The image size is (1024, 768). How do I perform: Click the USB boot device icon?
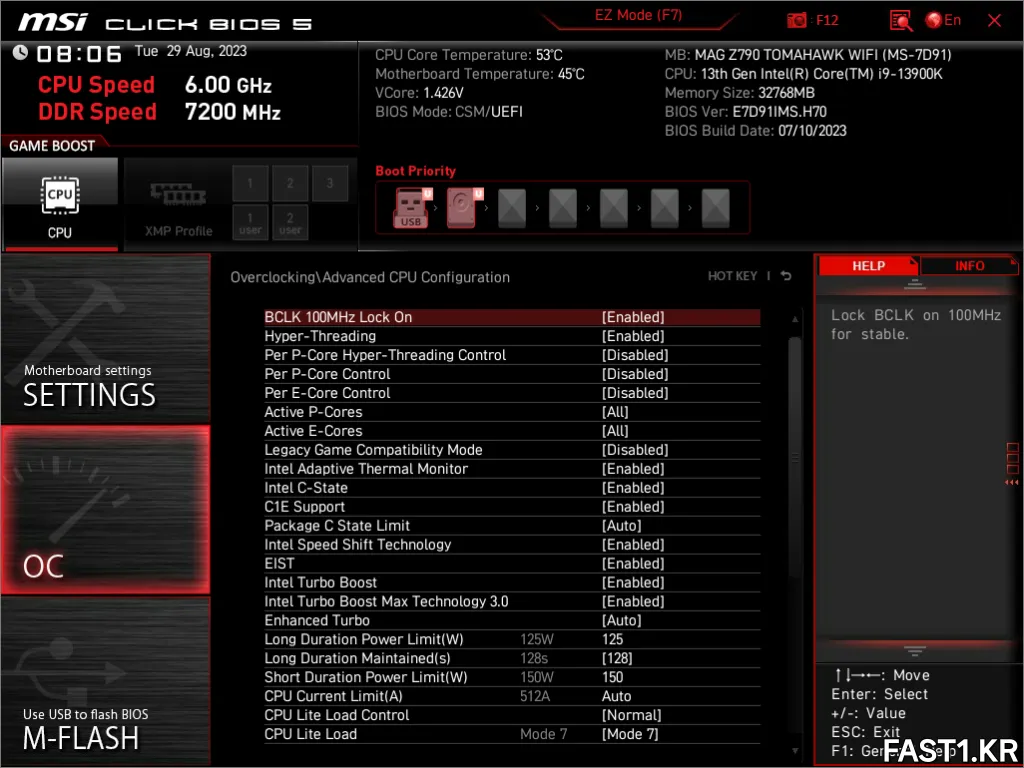tap(413, 208)
